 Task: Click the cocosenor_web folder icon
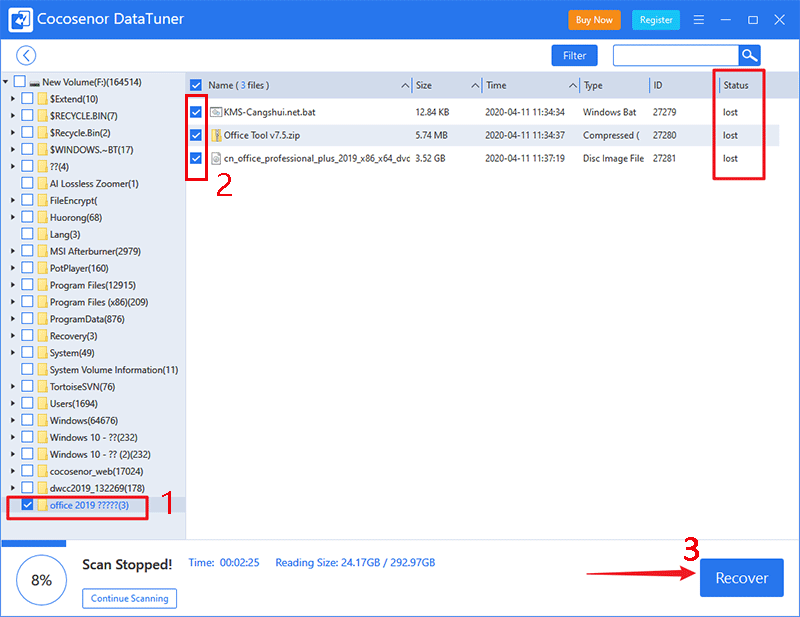click(x=42, y=471)
